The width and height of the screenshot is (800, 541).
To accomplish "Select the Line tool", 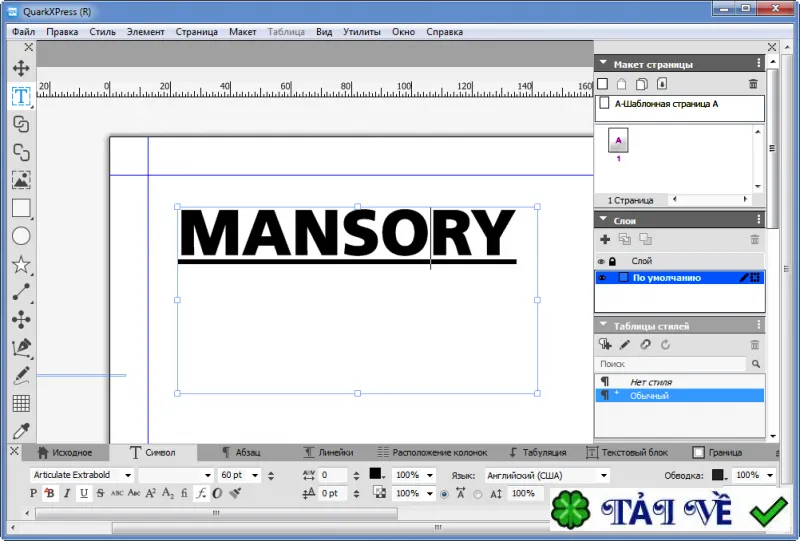I will (21, 292).
